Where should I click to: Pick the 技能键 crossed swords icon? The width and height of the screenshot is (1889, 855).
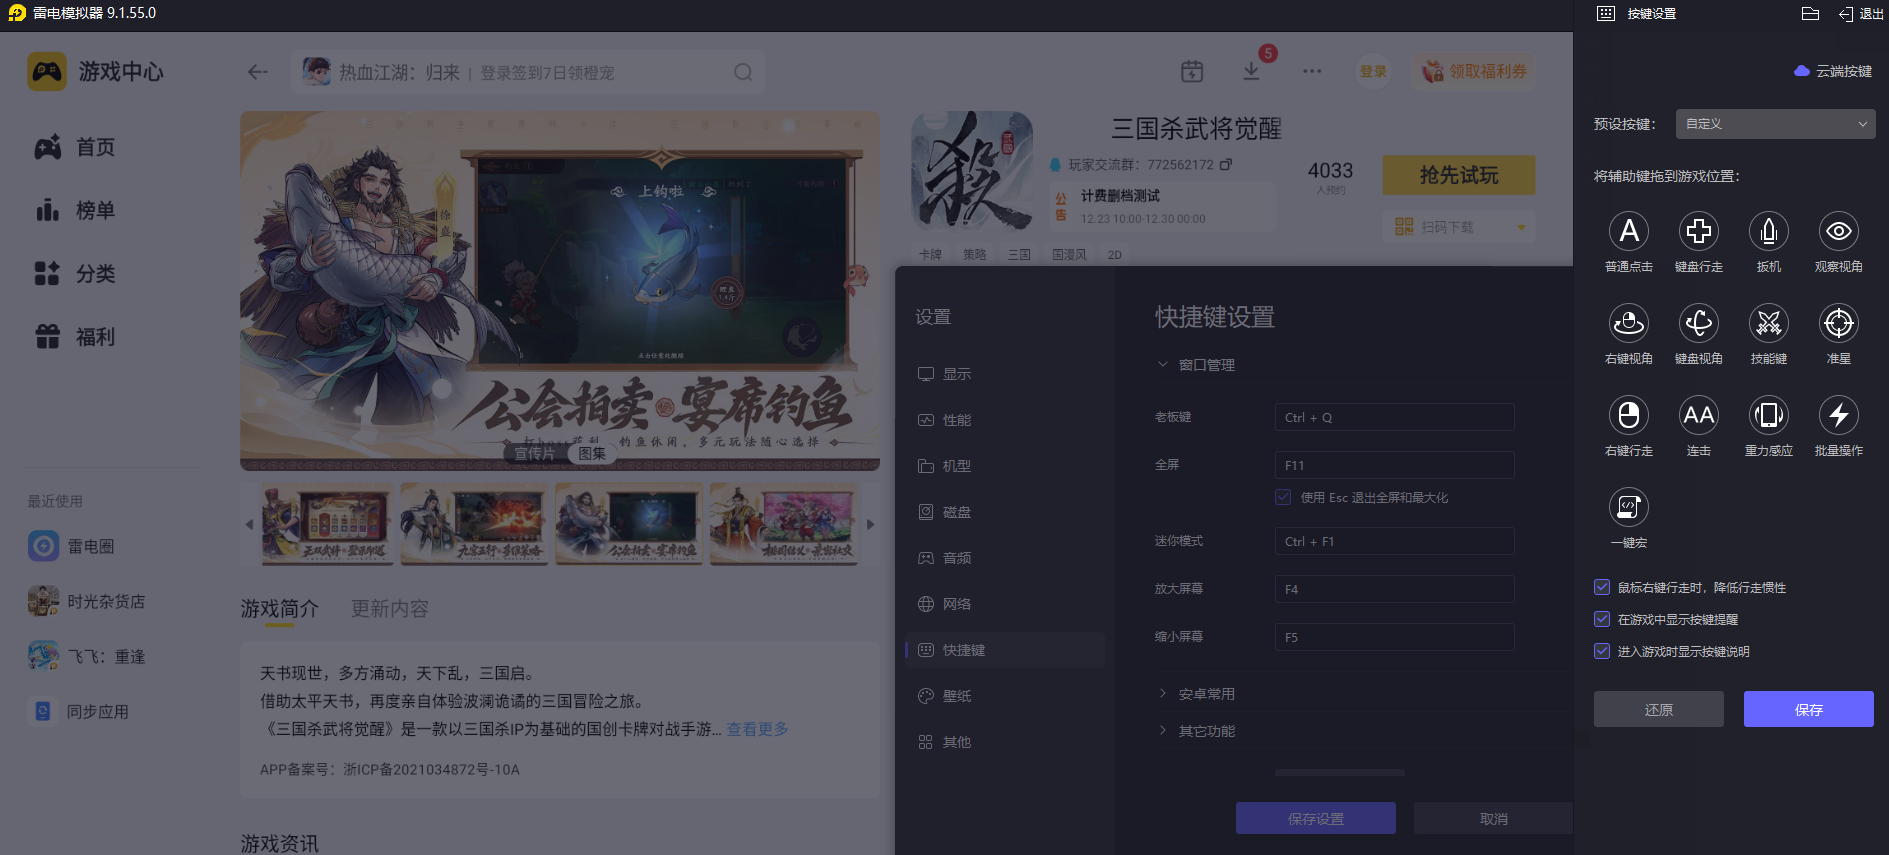[x=1769, y=324]
